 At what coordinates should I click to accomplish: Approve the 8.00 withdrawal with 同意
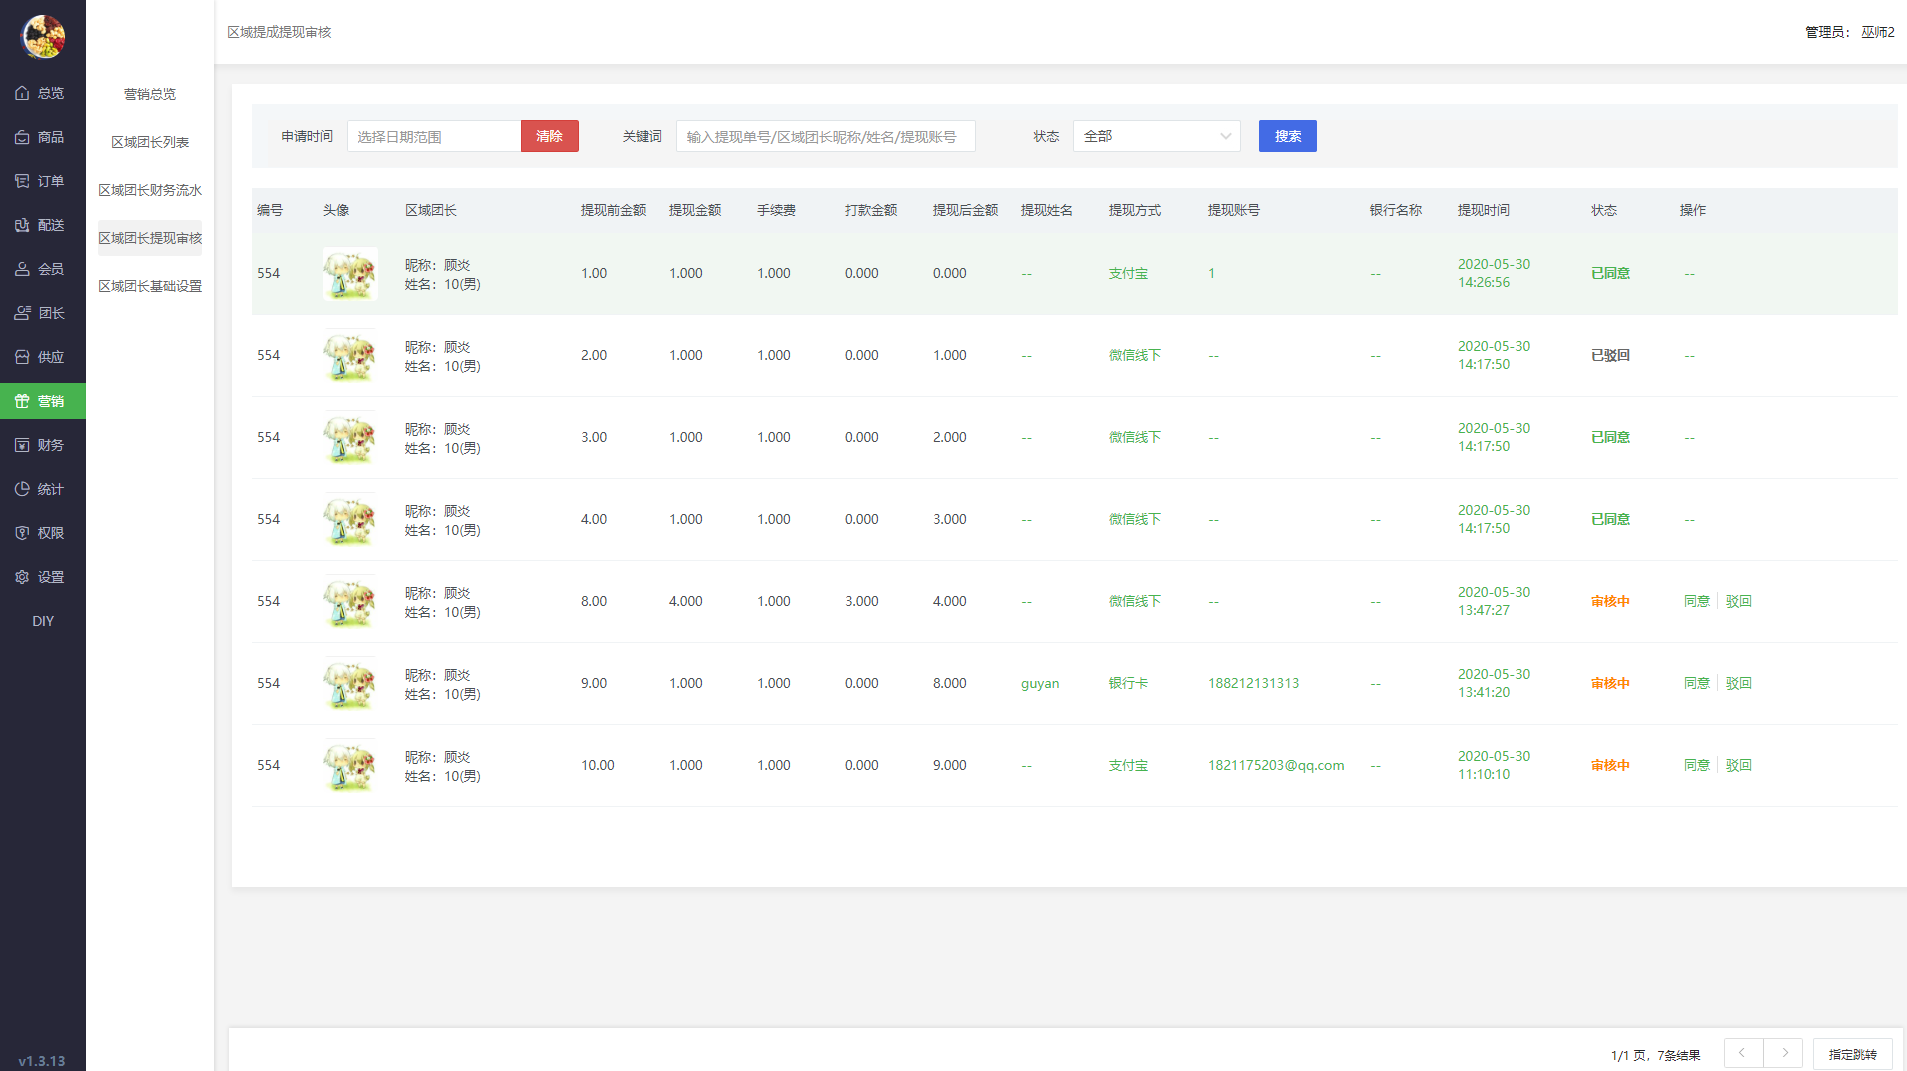point(1696,601)
